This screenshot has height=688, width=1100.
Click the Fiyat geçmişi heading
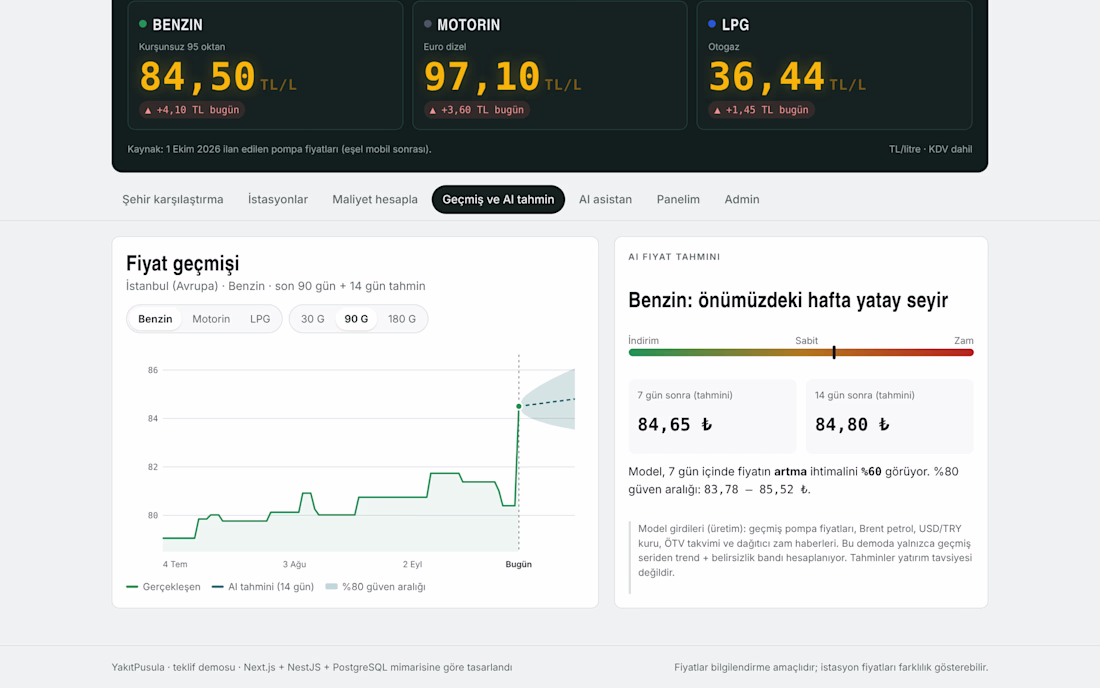click(182, 263)
